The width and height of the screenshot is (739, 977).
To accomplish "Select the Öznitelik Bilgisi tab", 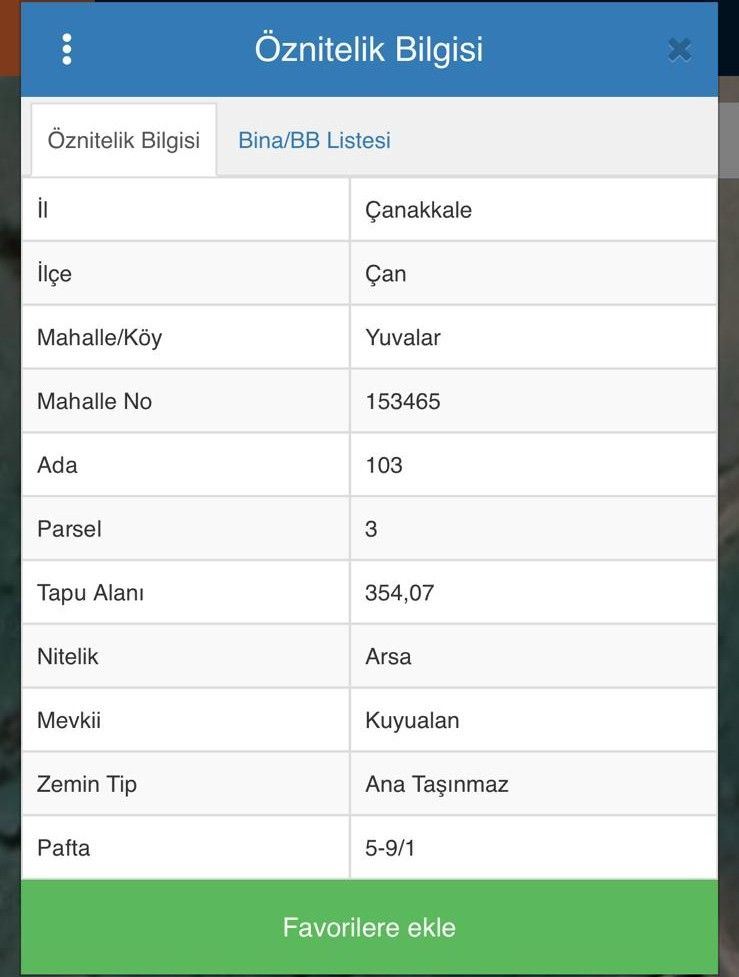I will pyautogui.click(x=124, y=140).
